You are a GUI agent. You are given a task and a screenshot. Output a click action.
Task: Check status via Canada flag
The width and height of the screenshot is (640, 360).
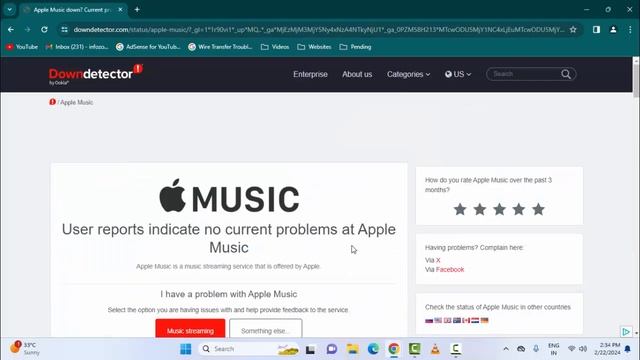coord(466,320)
